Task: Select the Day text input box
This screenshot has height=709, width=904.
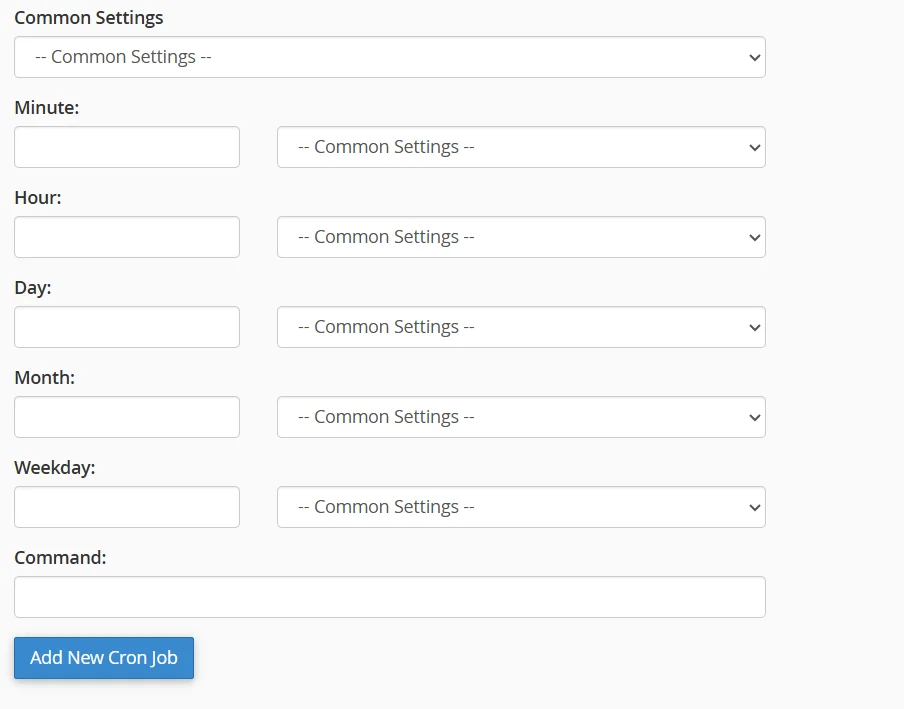Action: (127, 327)
